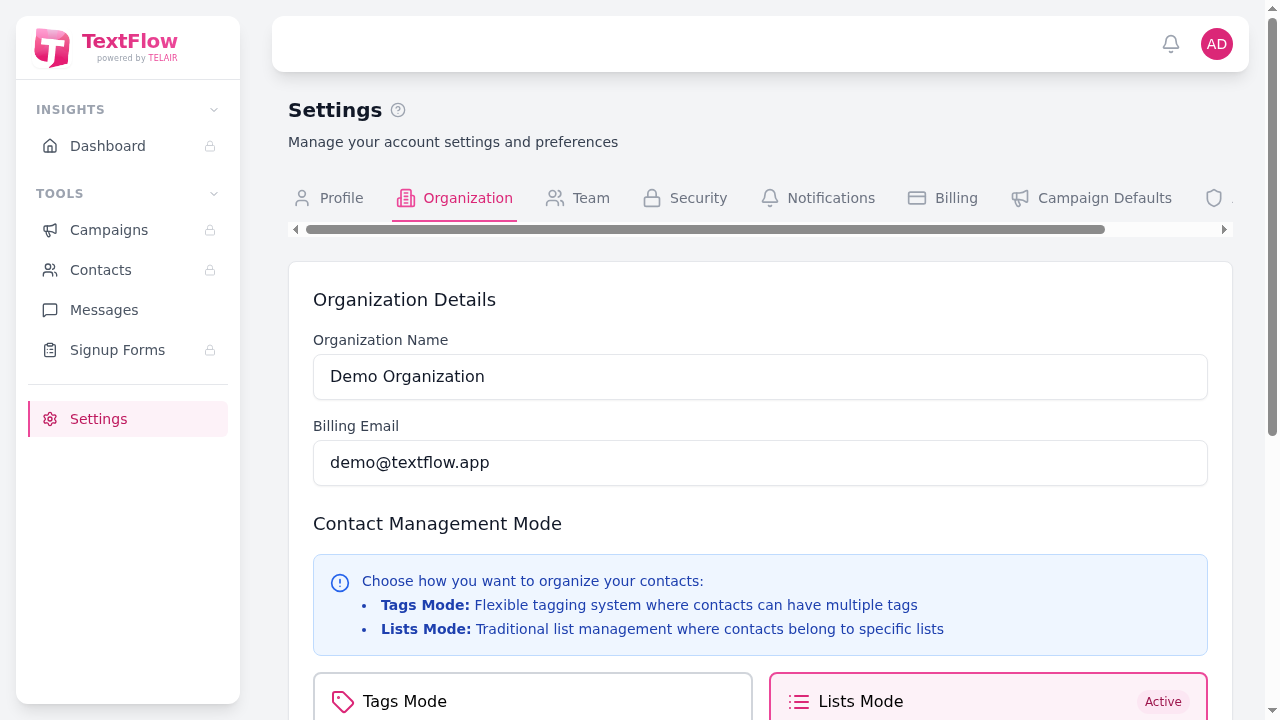The image size is (1280, 720).
Task: Click the right arrow to scroll tabs
Action: (x=1224, y=229)
